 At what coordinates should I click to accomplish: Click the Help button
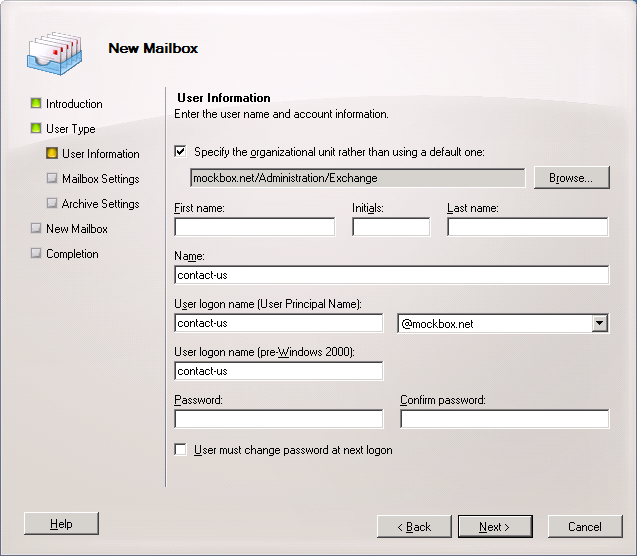tap(61, 524)
